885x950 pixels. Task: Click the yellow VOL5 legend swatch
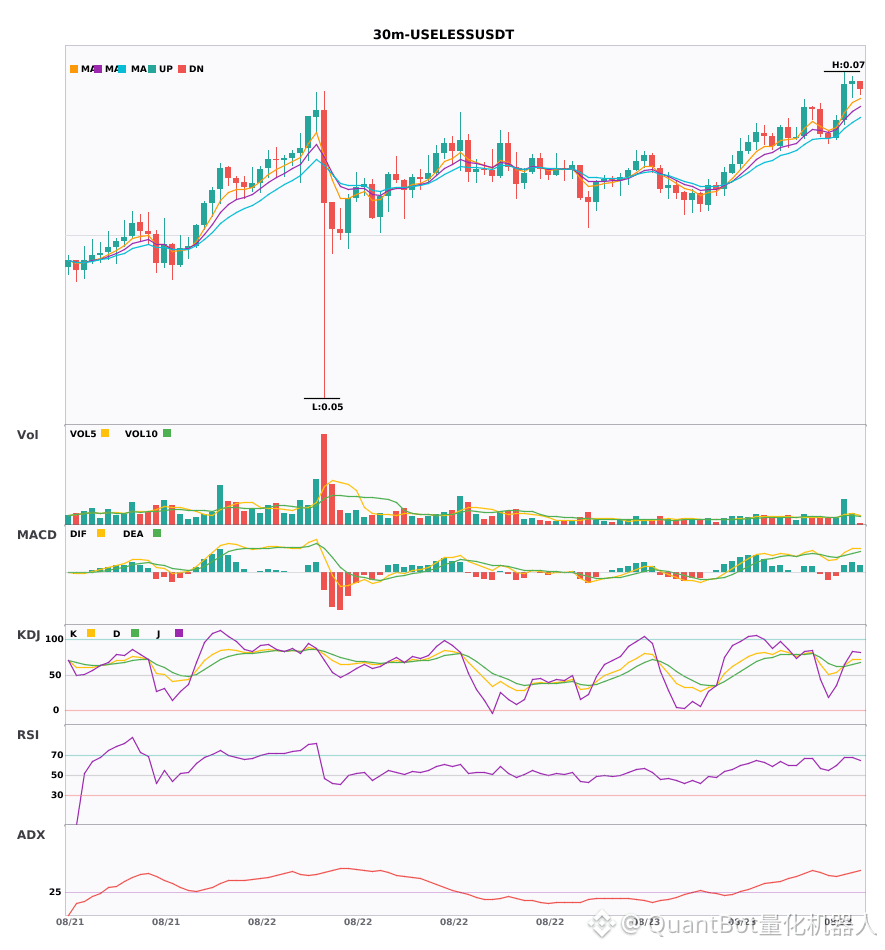[105, 433]
